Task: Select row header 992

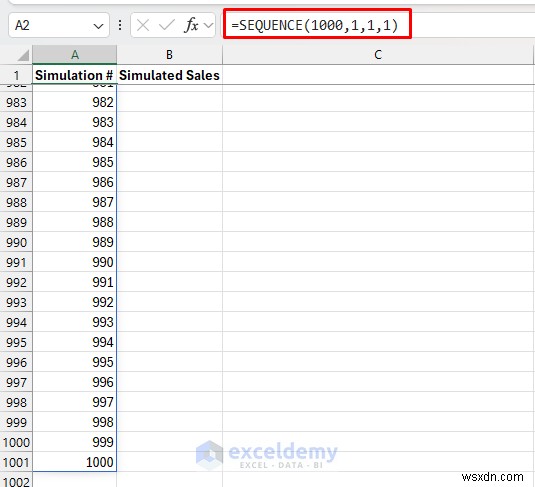Action: (x=16, y=282)
